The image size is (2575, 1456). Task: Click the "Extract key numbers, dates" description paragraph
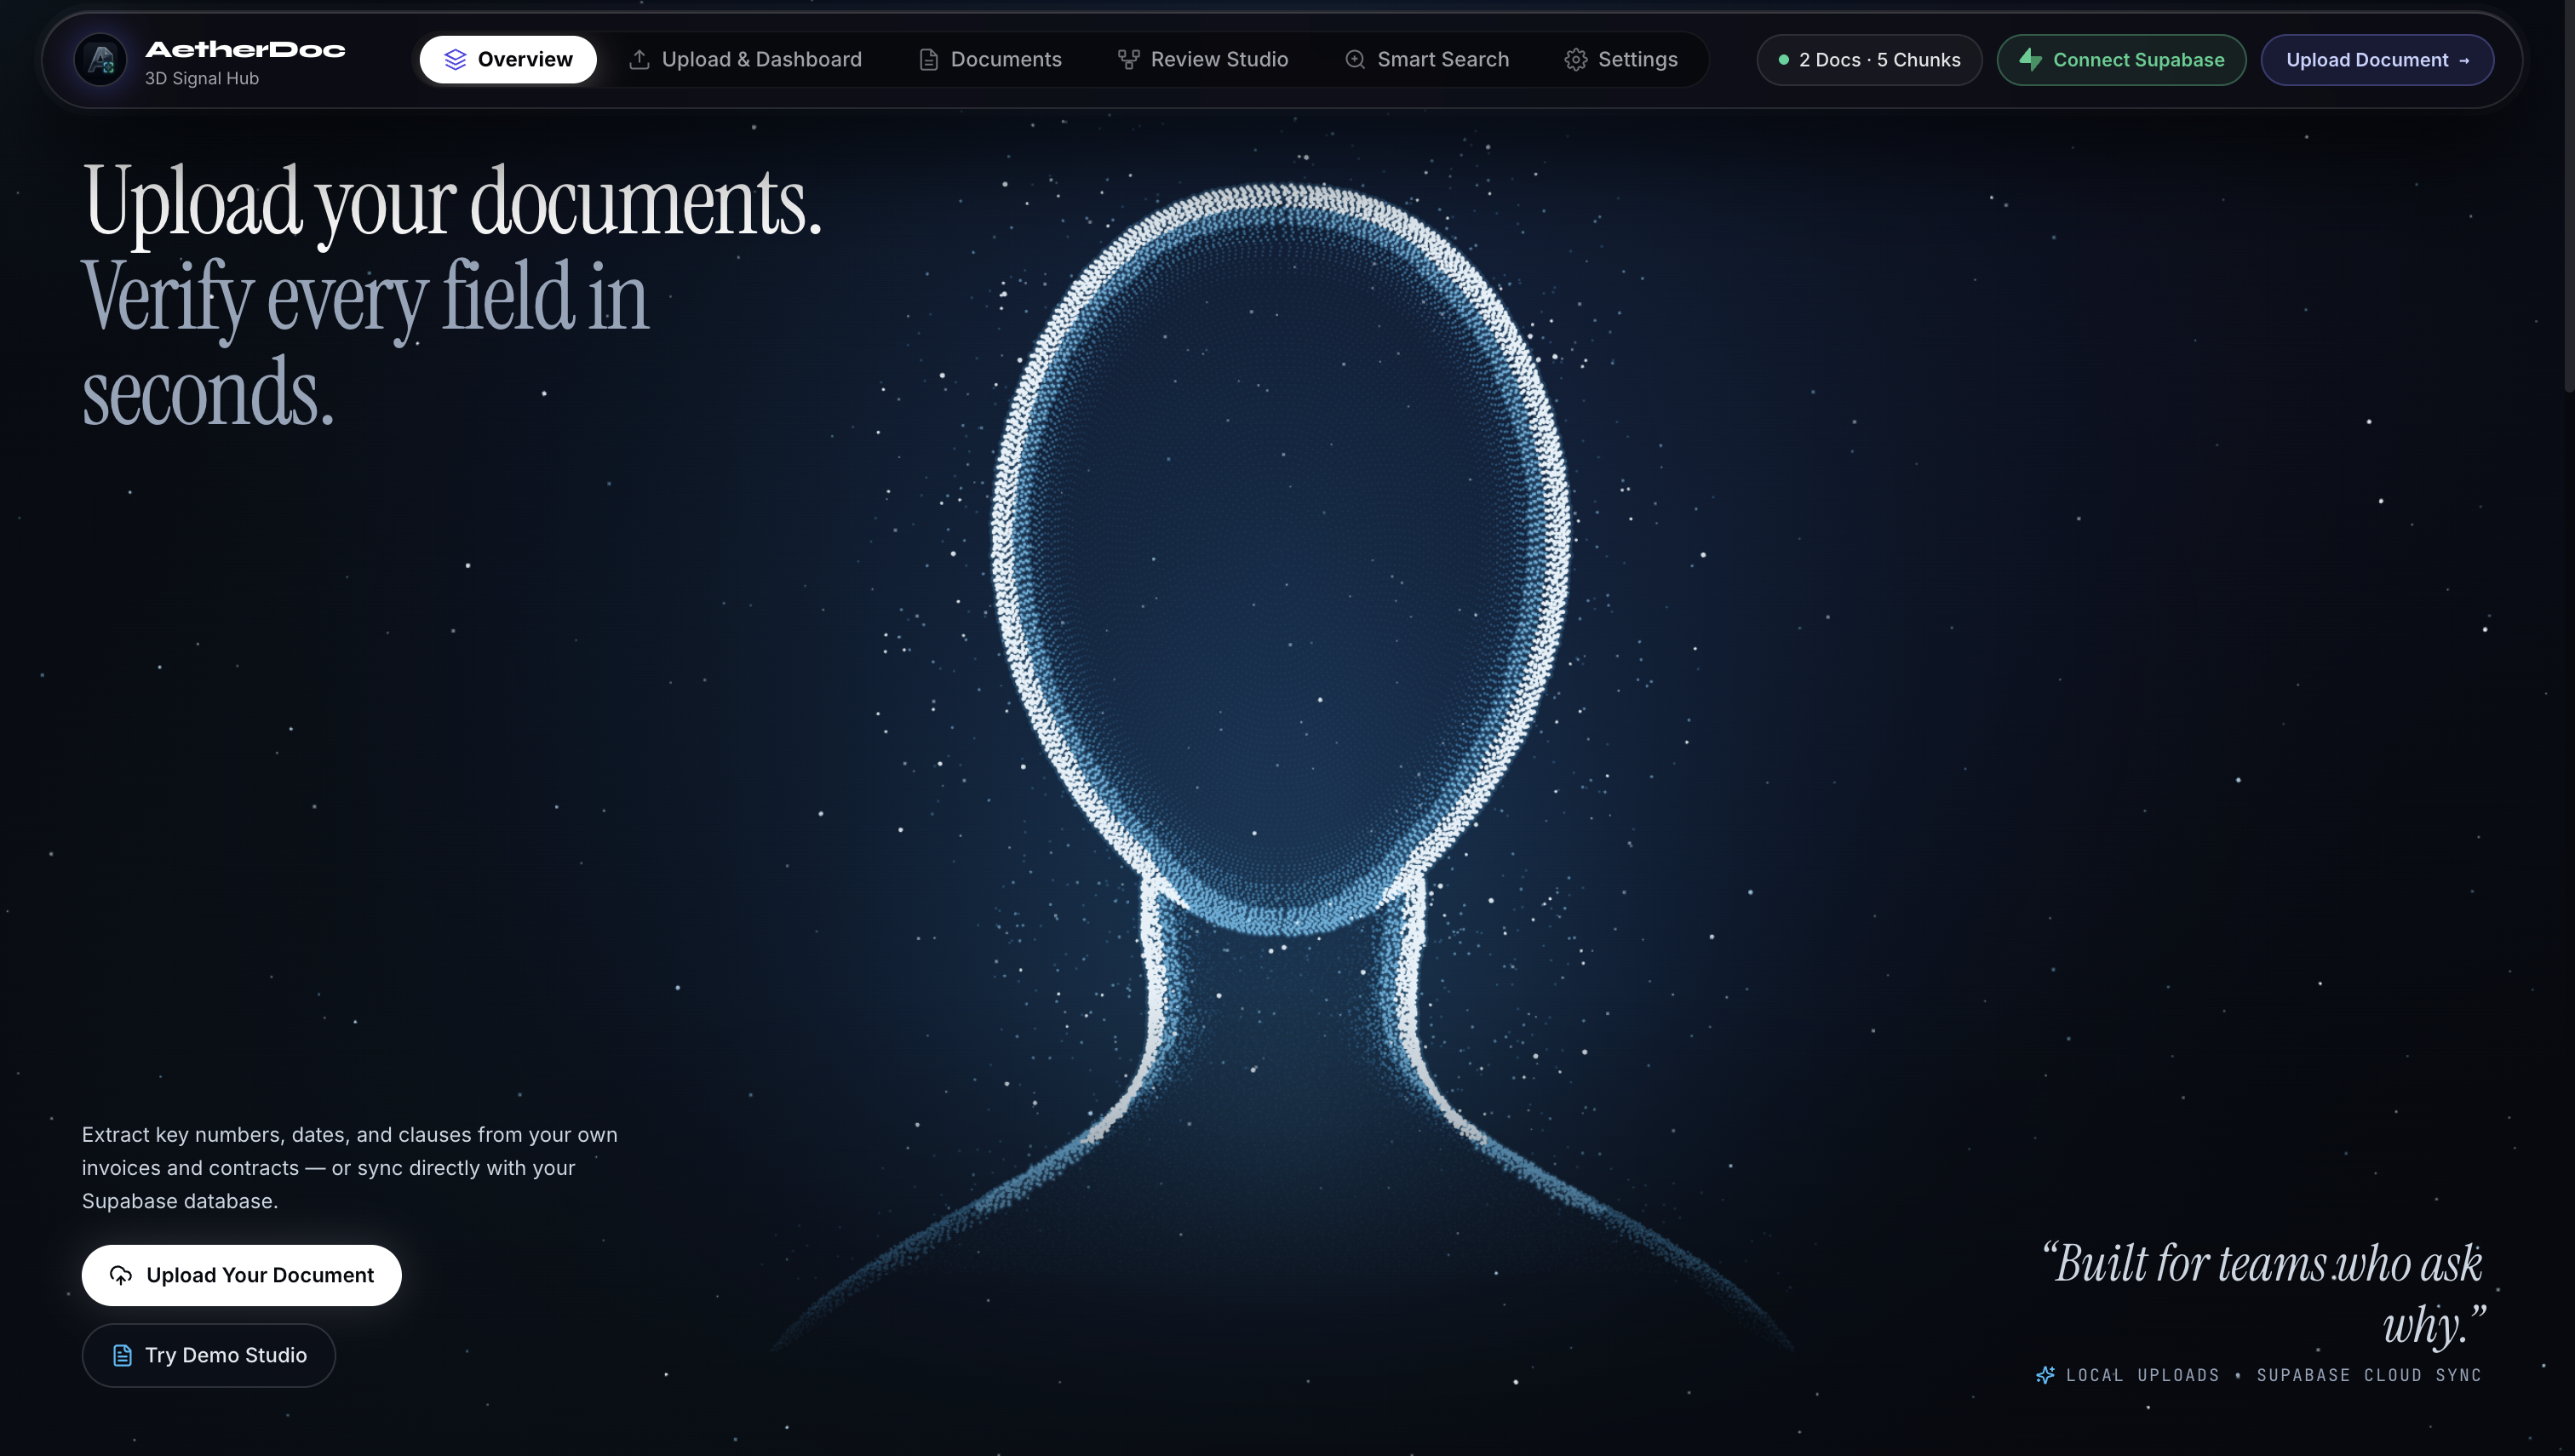[350, 1167]
